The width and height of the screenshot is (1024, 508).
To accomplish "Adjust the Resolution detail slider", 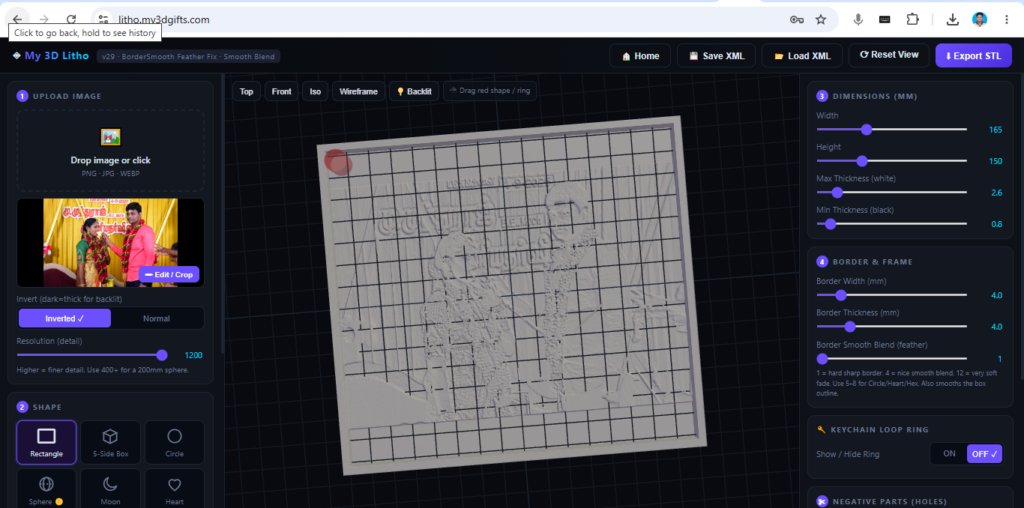I will [91, 355].
